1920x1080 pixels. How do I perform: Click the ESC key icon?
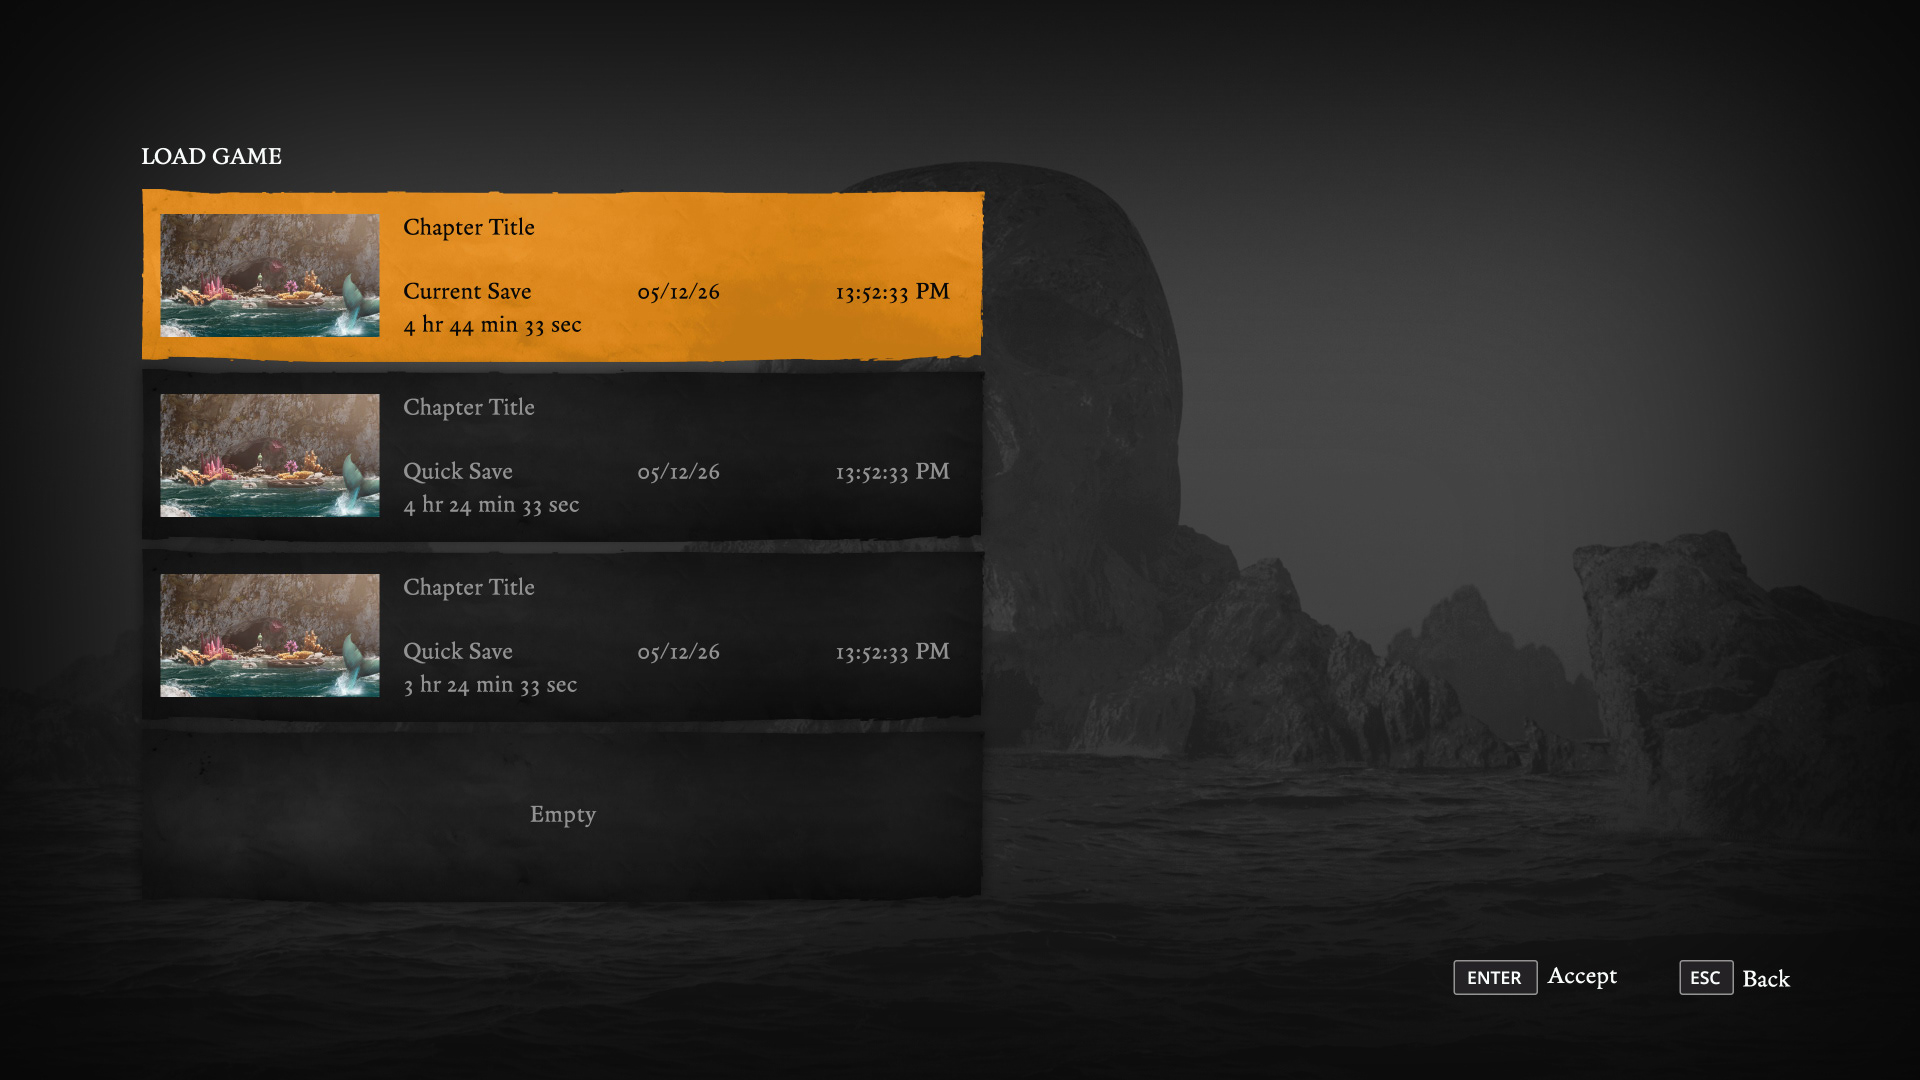point(1705,977)
